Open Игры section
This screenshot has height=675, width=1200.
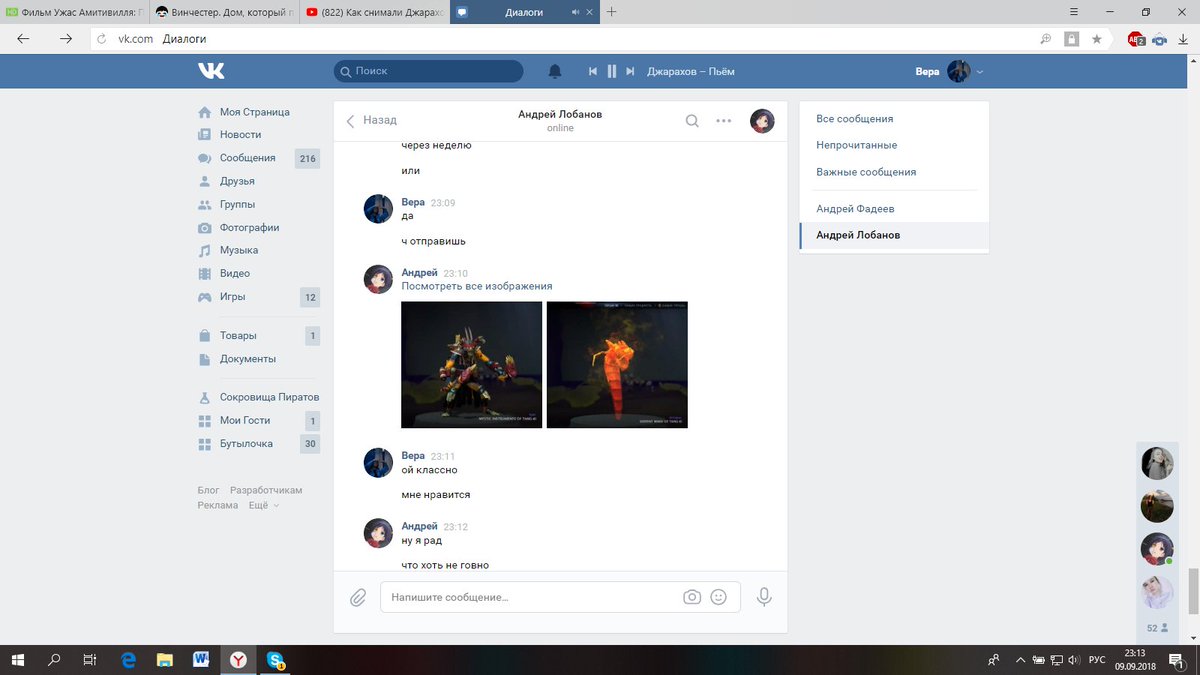(233, 297)
